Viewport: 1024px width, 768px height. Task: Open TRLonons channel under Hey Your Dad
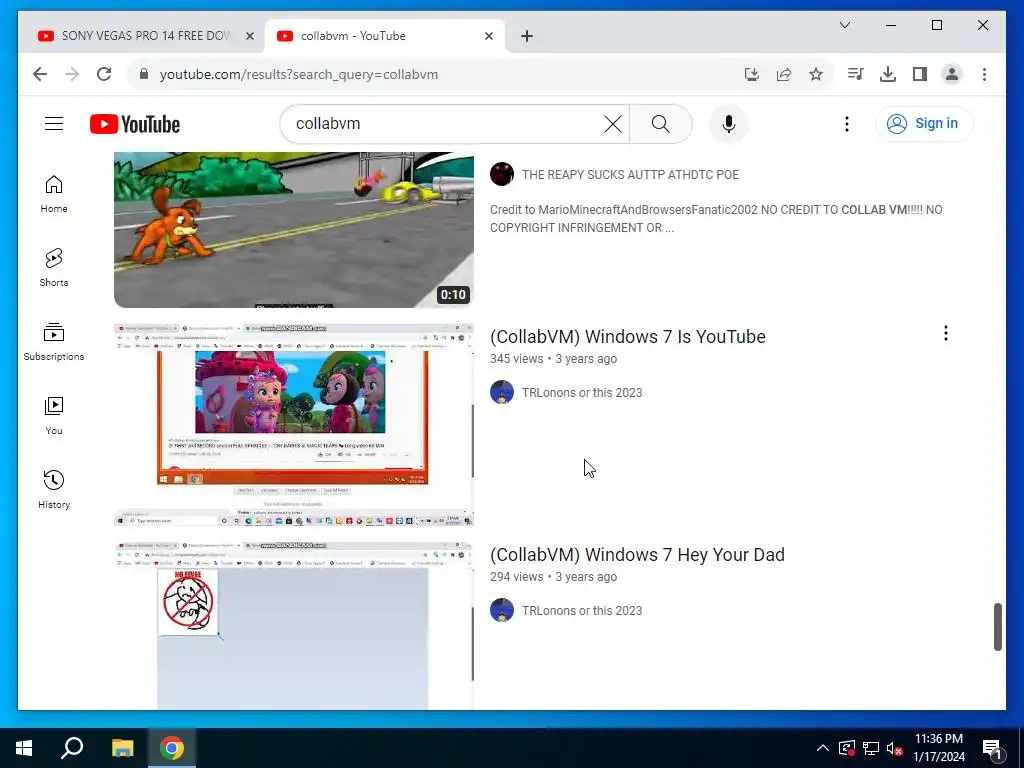[x=582, y=611]
